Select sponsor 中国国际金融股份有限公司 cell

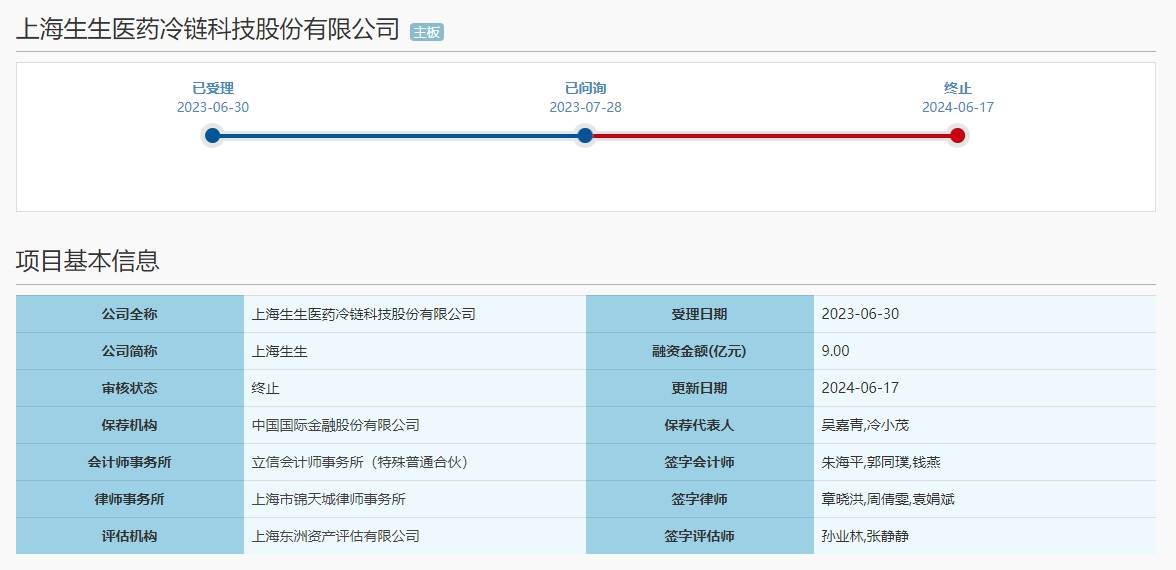tap(336, 425)
